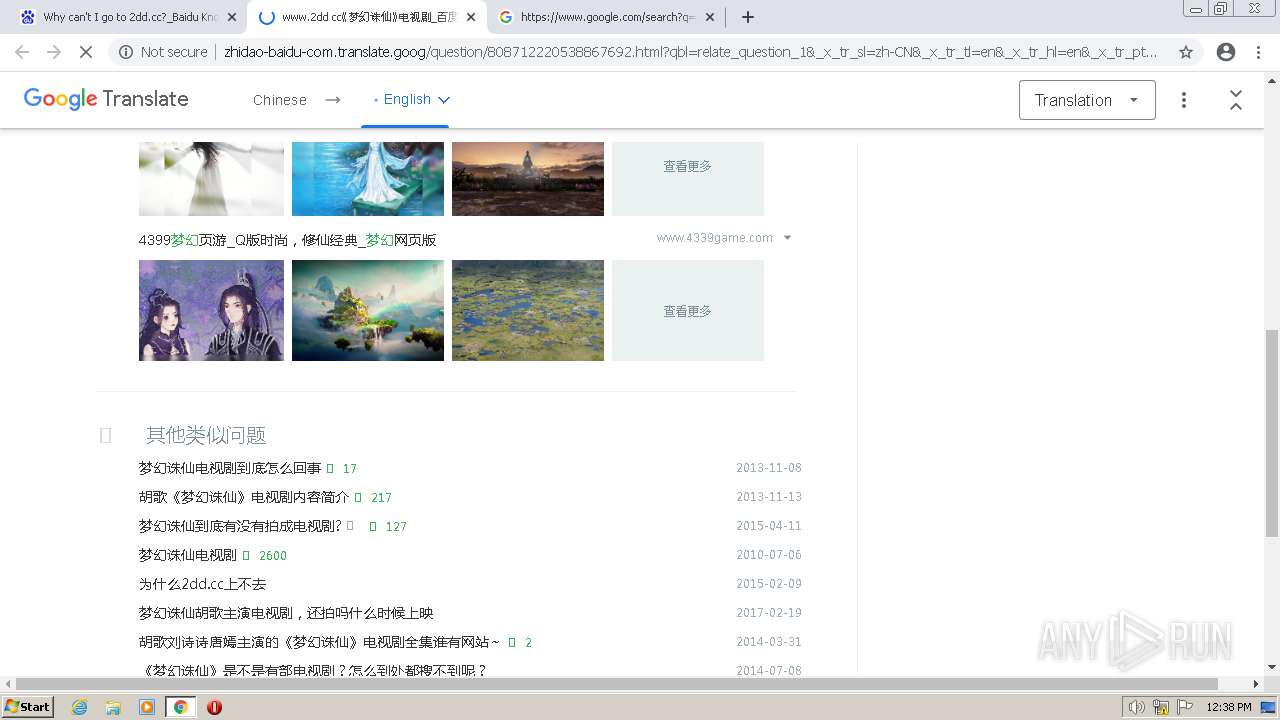Go forward to the next page
Image resolution: width=1280 pixels, height=720 pixels.
pyautogui.click(x=54, y=52)
